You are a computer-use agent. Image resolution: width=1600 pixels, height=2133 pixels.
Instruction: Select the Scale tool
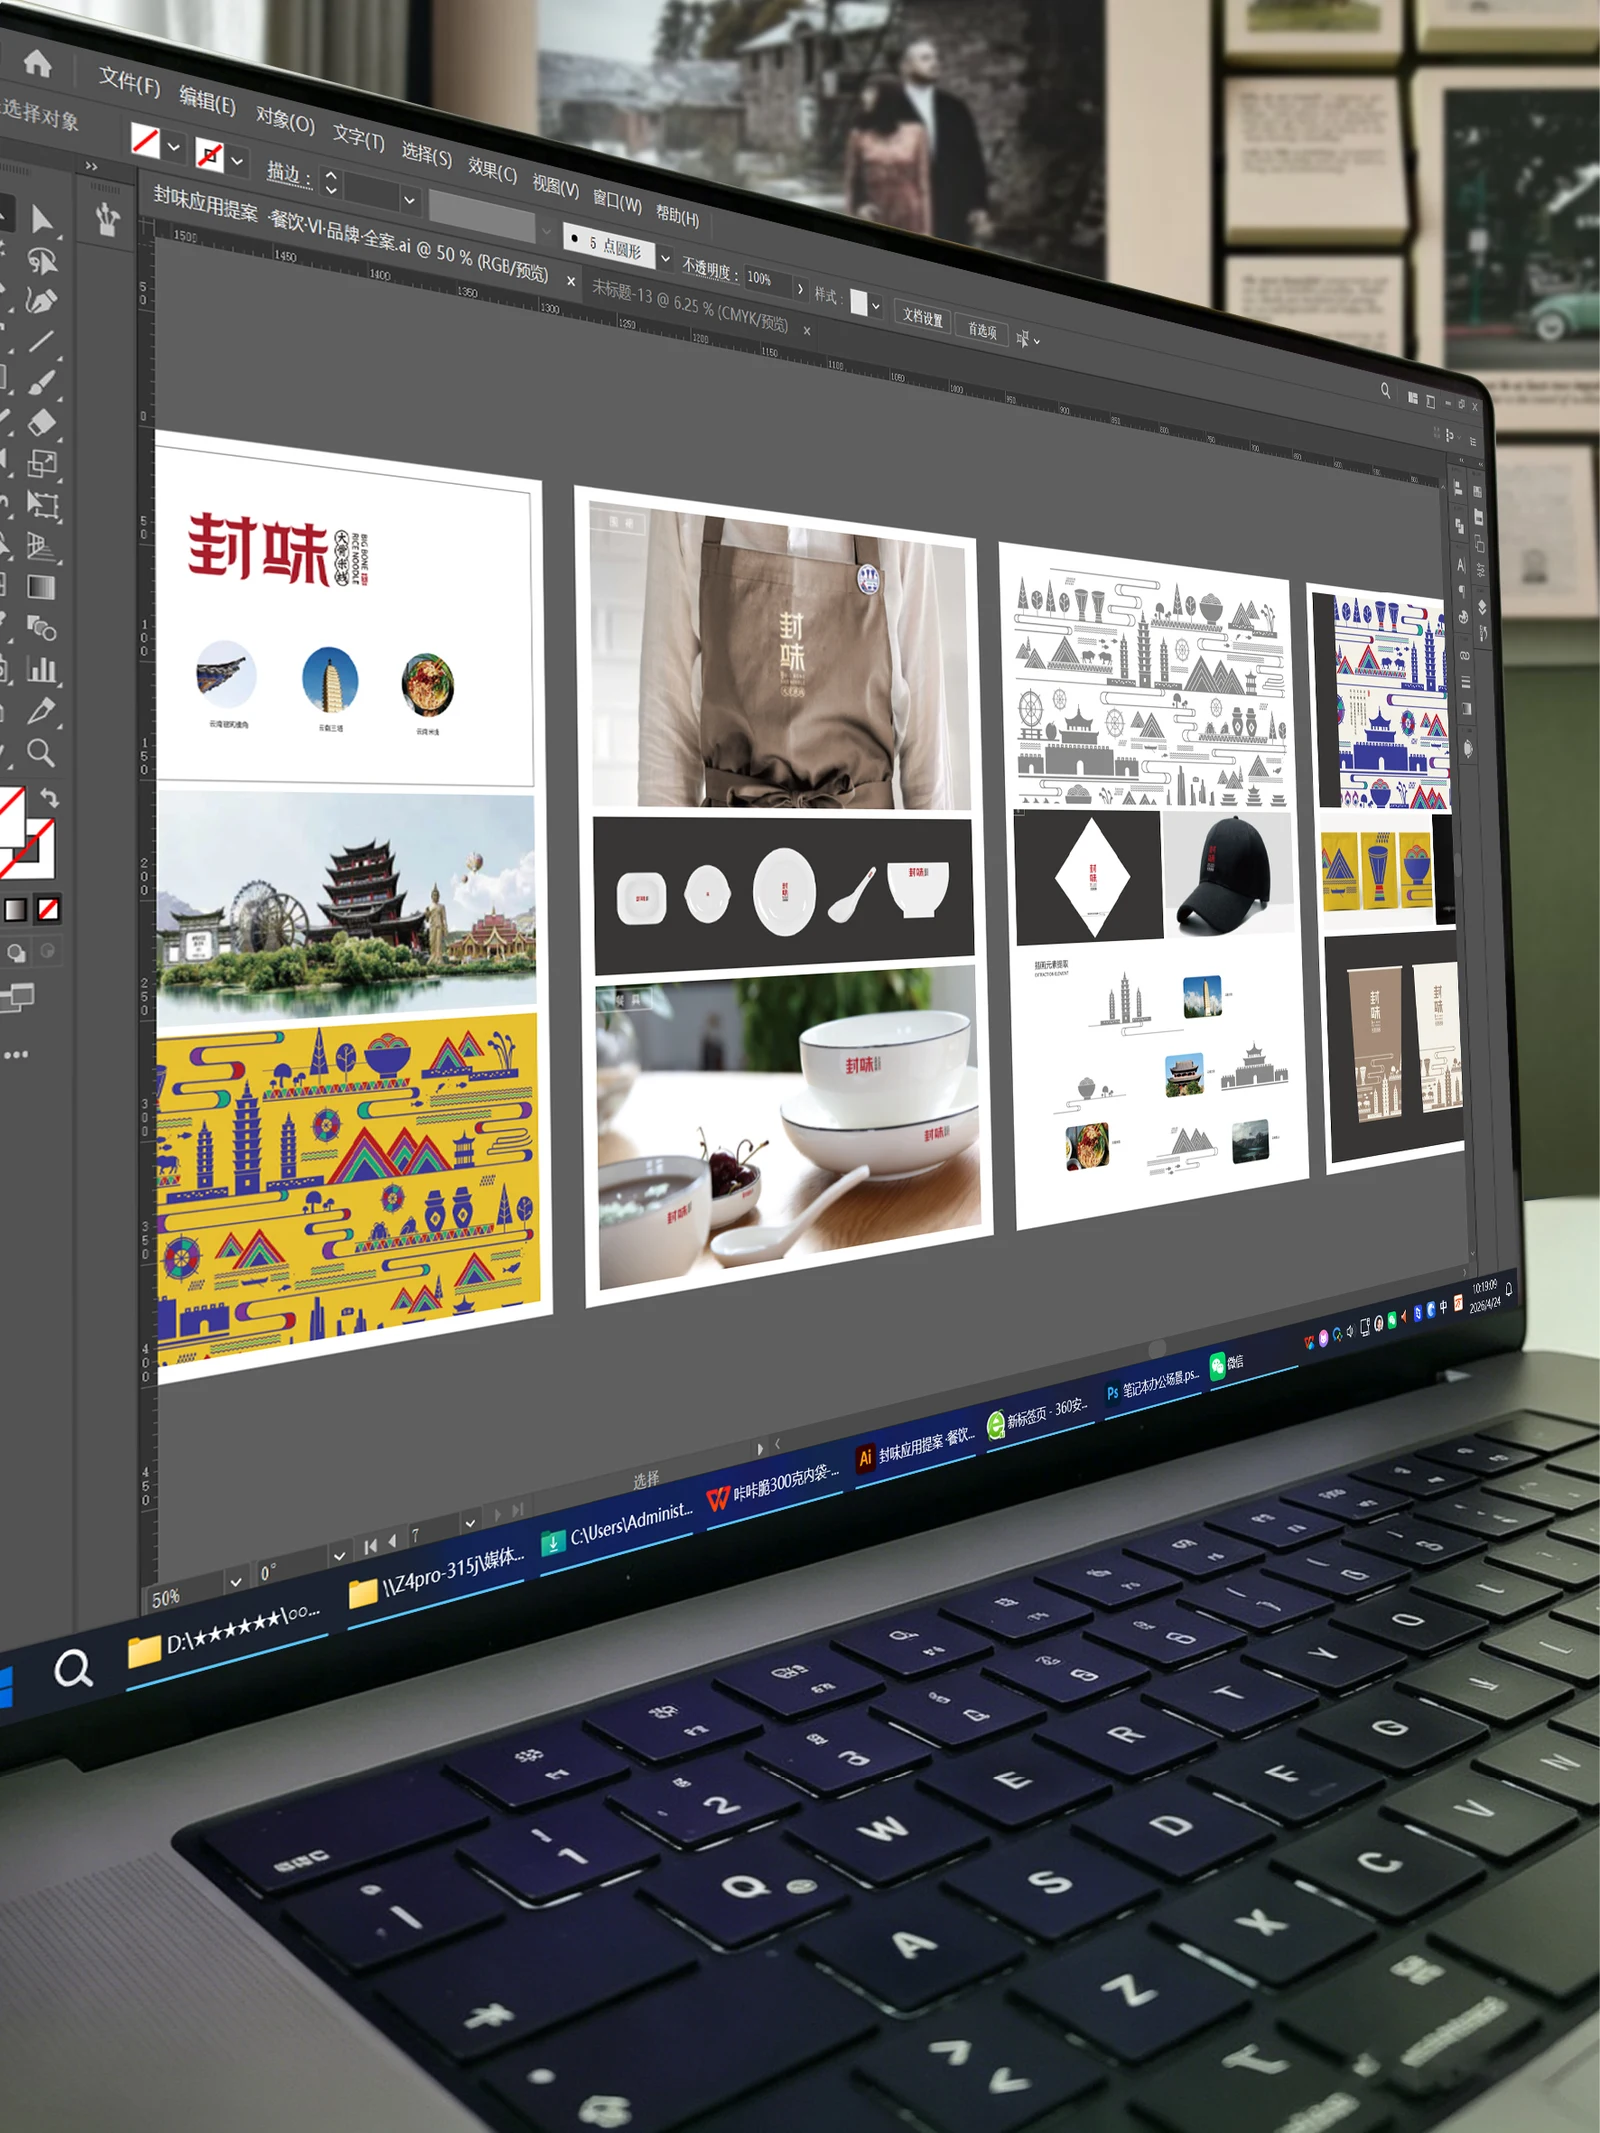pyautogui.click(x=42, y=463)
